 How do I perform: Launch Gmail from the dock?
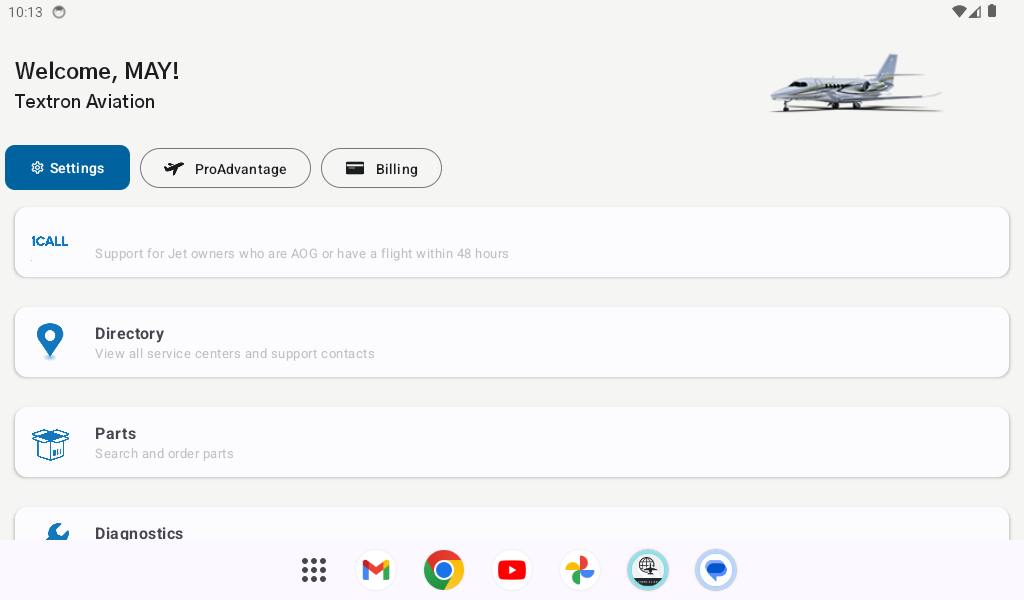click(376, 570)
